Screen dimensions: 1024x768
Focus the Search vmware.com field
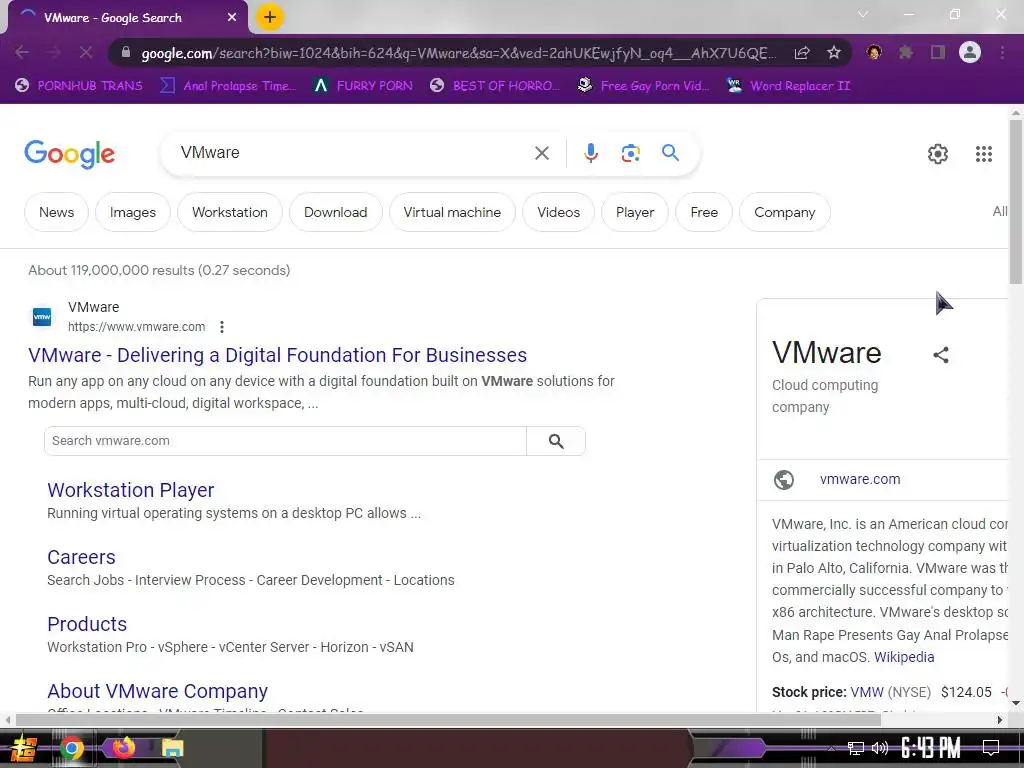coord(285,441)
